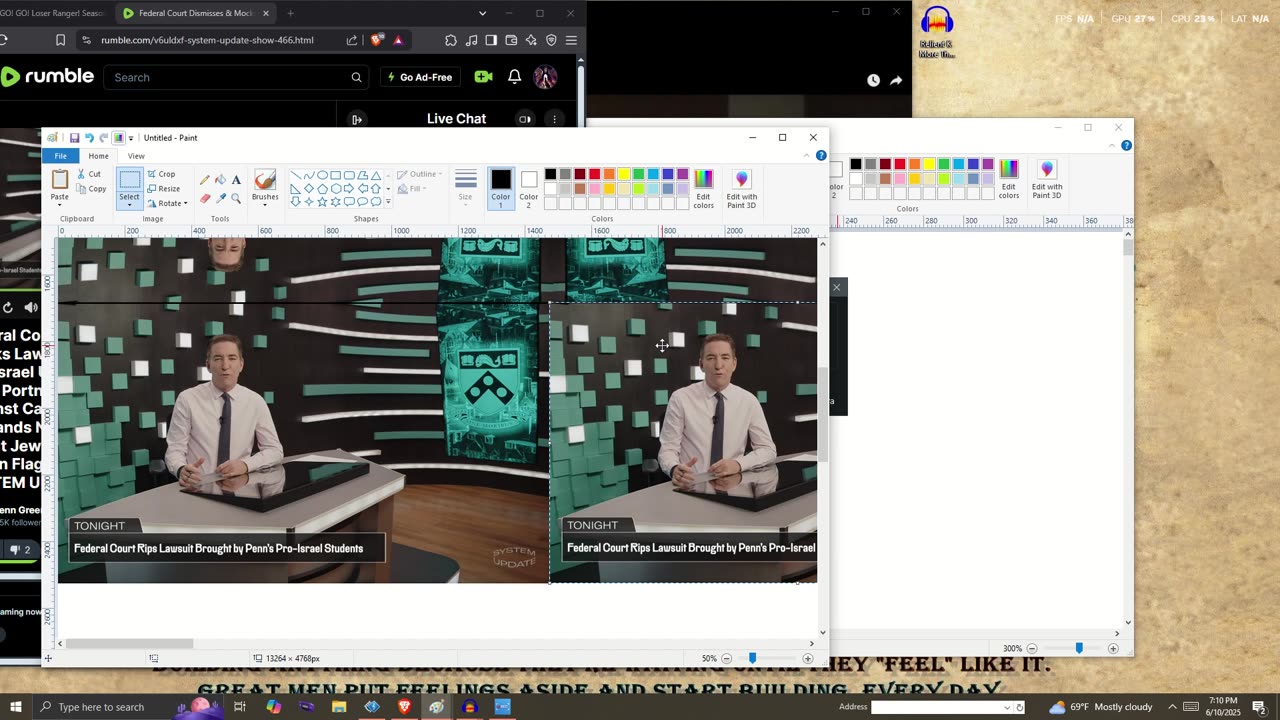Click the zoom slider in front Paint
Image resolution: width=1280 pixels, height=720 pixels.
tap(753, 658)
